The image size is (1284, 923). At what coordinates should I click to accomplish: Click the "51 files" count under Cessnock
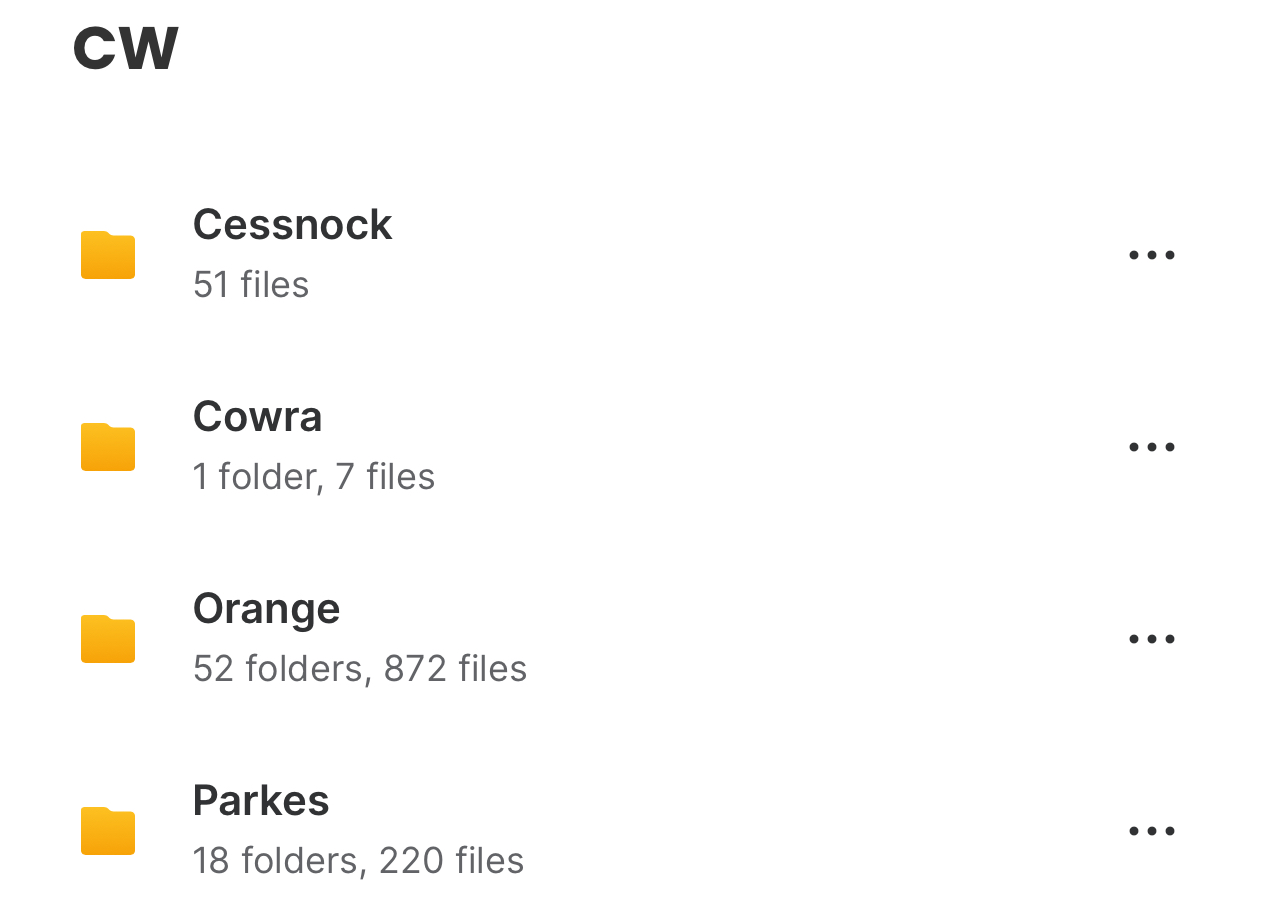(x=251, y=285)
